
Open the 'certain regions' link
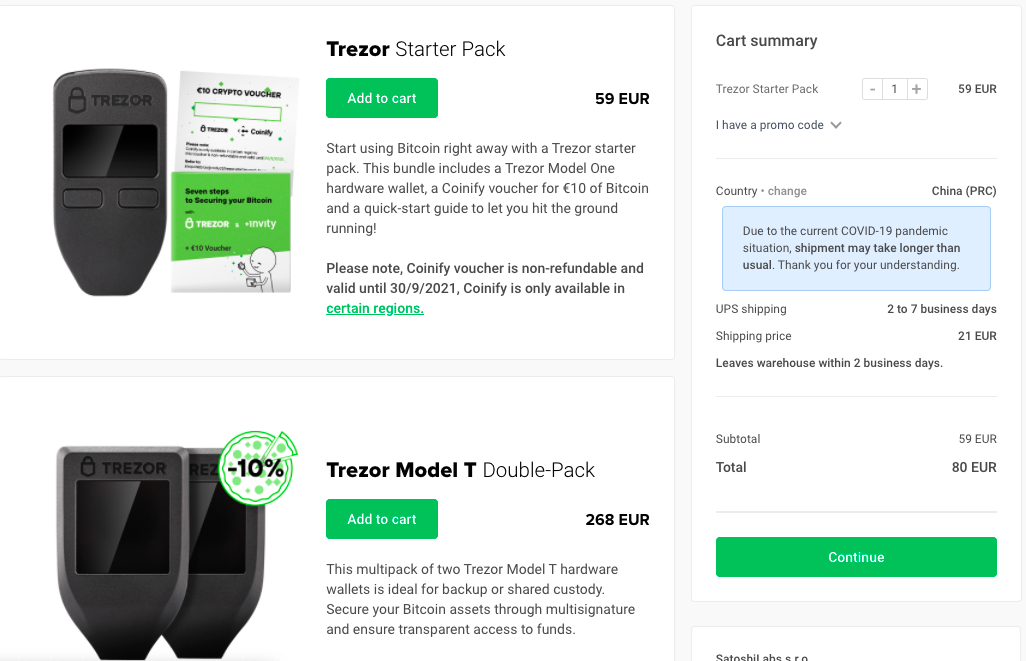tap(374, 308)
